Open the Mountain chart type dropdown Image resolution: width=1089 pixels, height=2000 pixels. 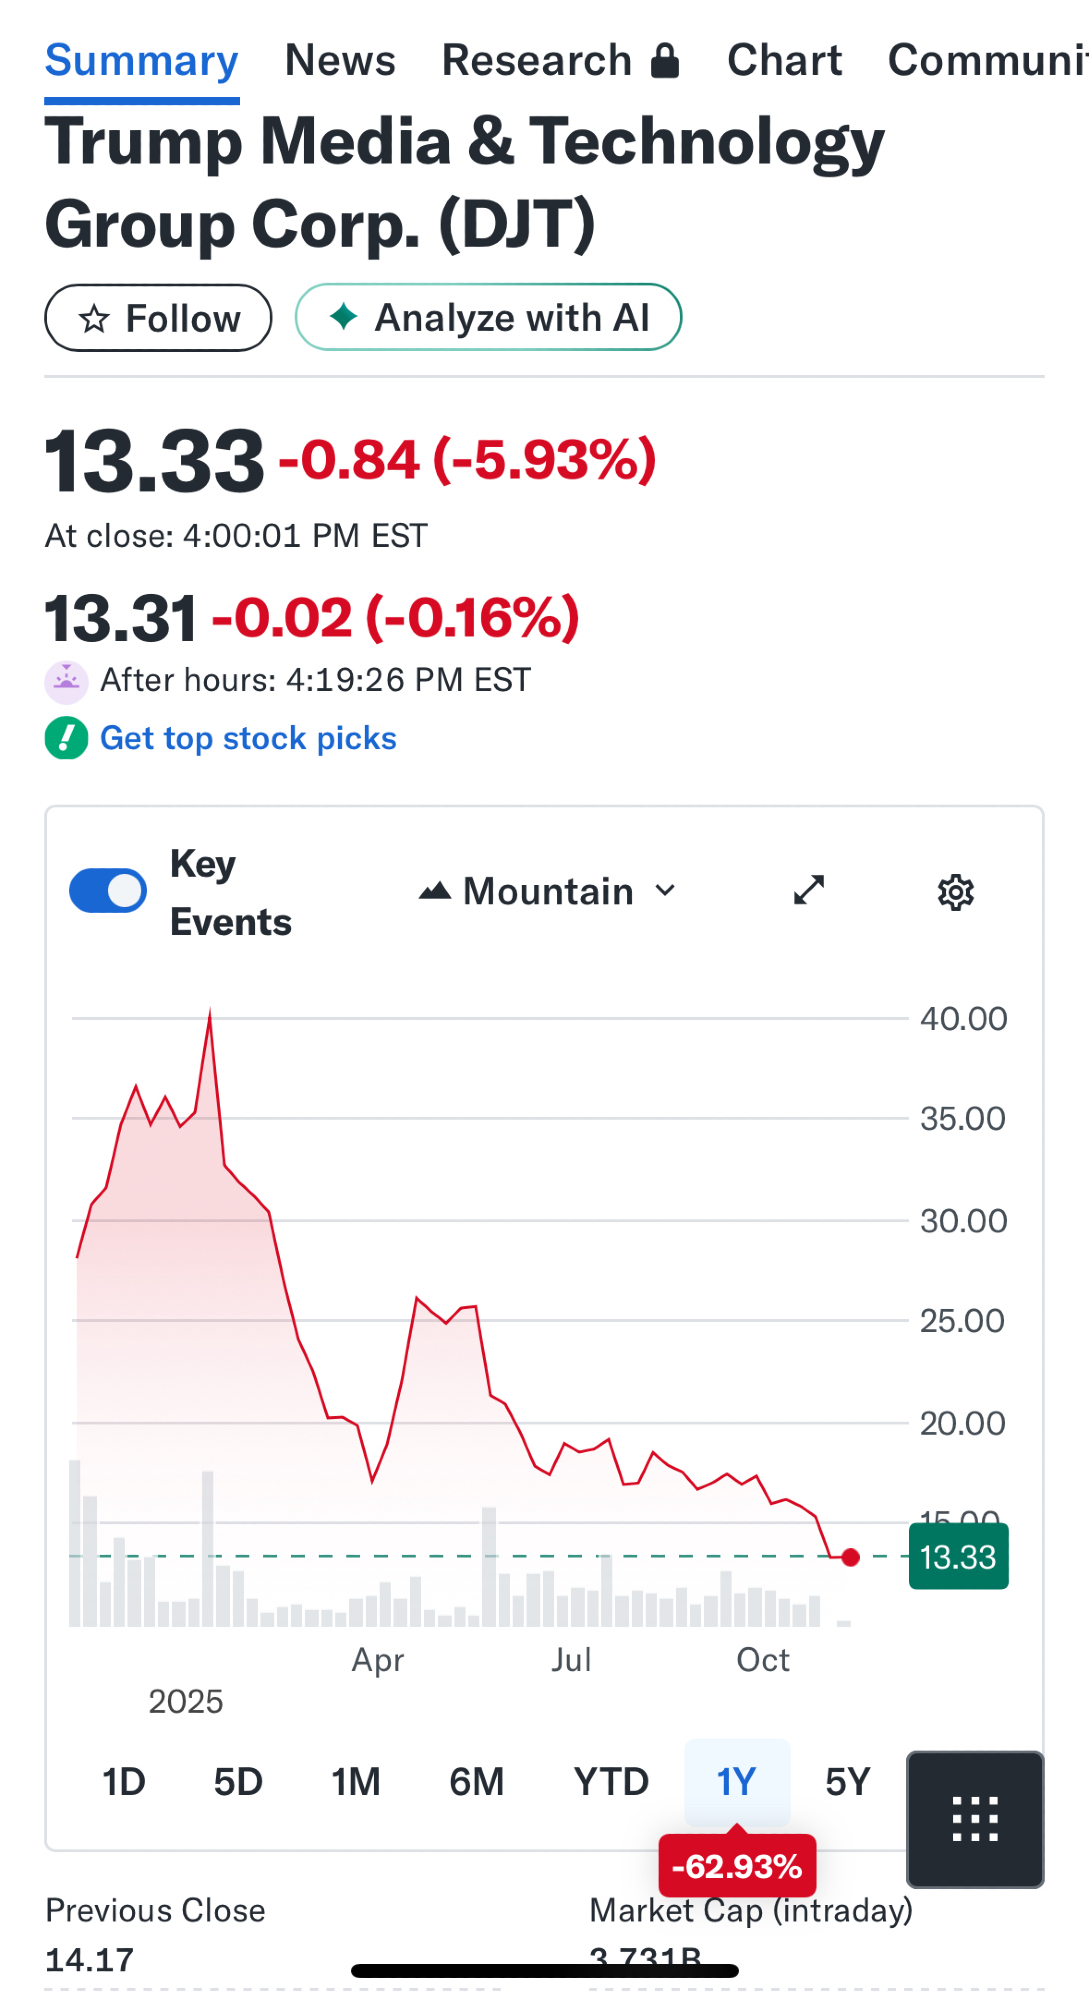pos(548,891)
